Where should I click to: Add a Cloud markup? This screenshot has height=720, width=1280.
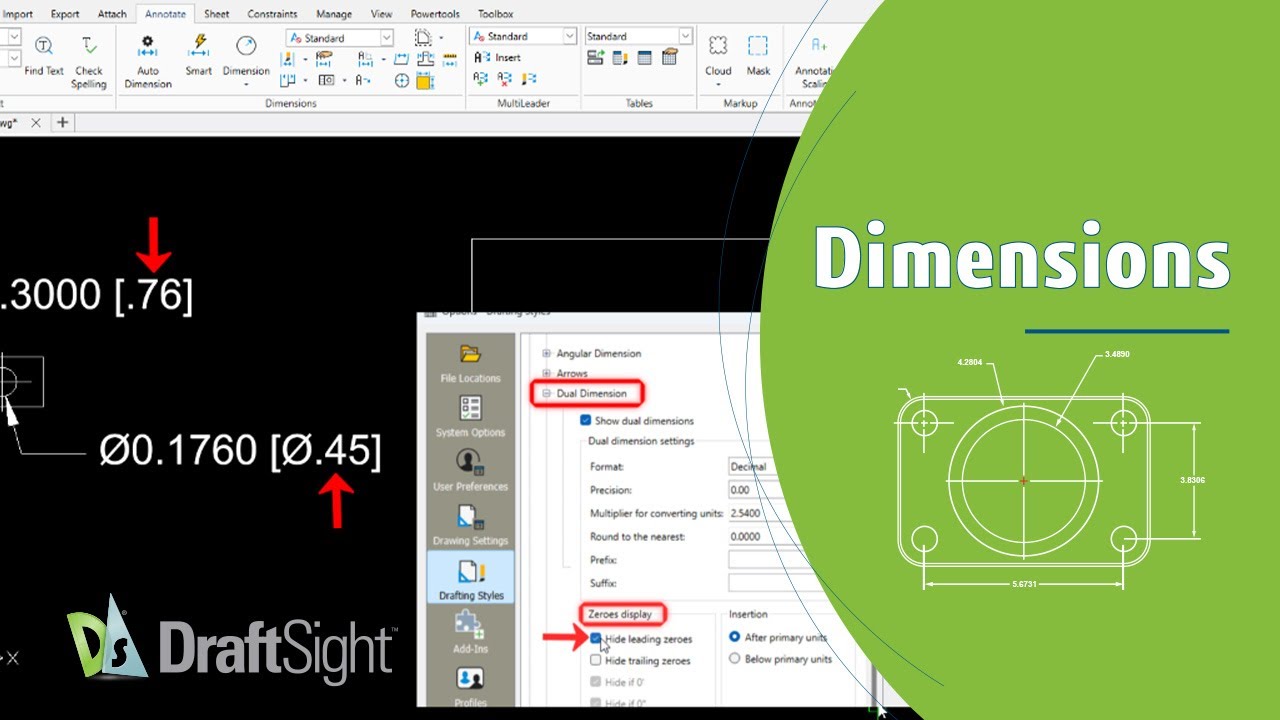tap(718, 56)
